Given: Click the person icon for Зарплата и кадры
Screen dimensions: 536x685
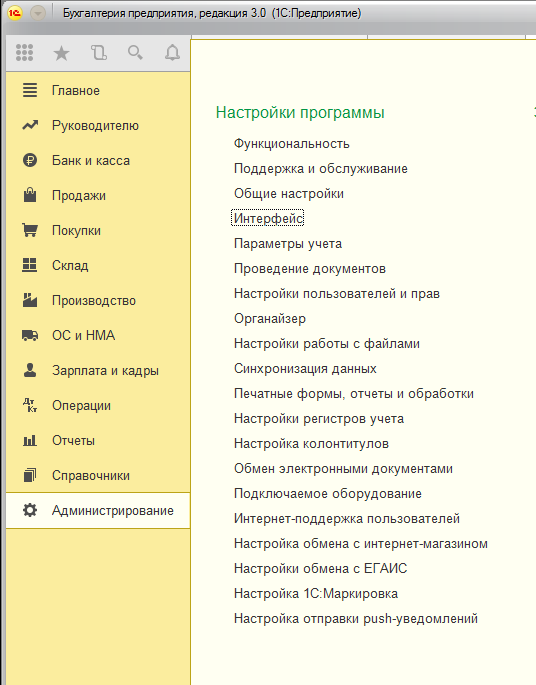Looking at the screenshot, I should click(x=30, y=370).
